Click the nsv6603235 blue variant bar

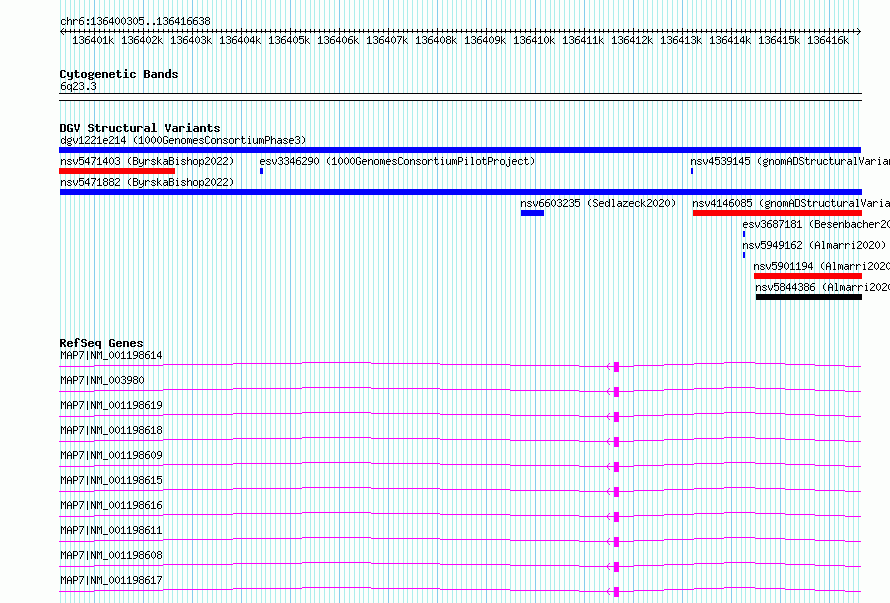tap(532, 213)
